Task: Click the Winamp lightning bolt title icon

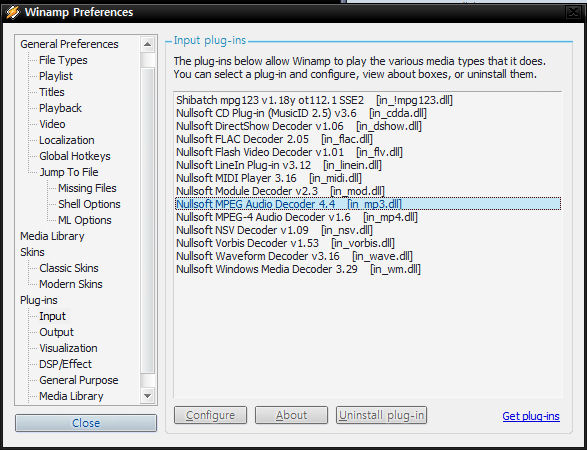Action: coord(12,12)
